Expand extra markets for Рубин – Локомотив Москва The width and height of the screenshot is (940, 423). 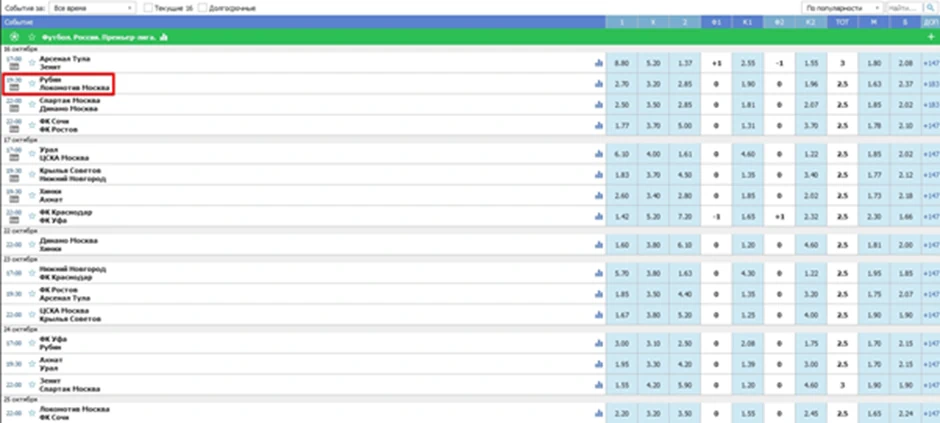(x=931, y=84)
